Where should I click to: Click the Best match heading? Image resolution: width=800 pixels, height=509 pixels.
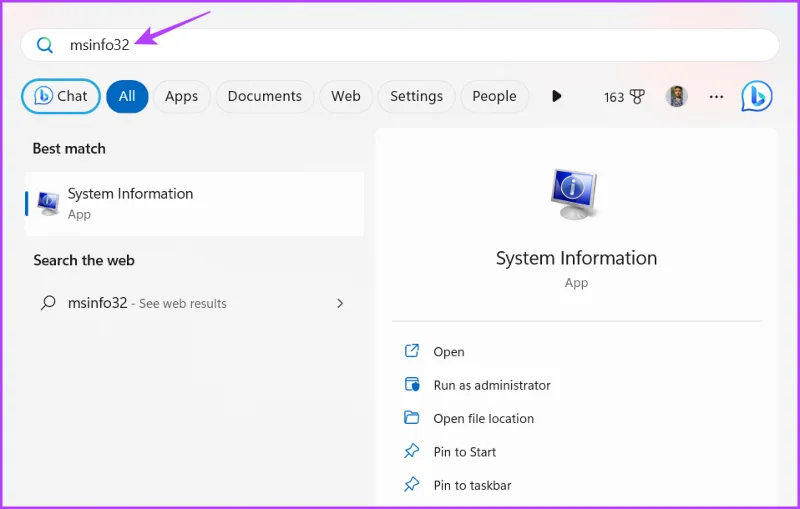coord(69,148)
